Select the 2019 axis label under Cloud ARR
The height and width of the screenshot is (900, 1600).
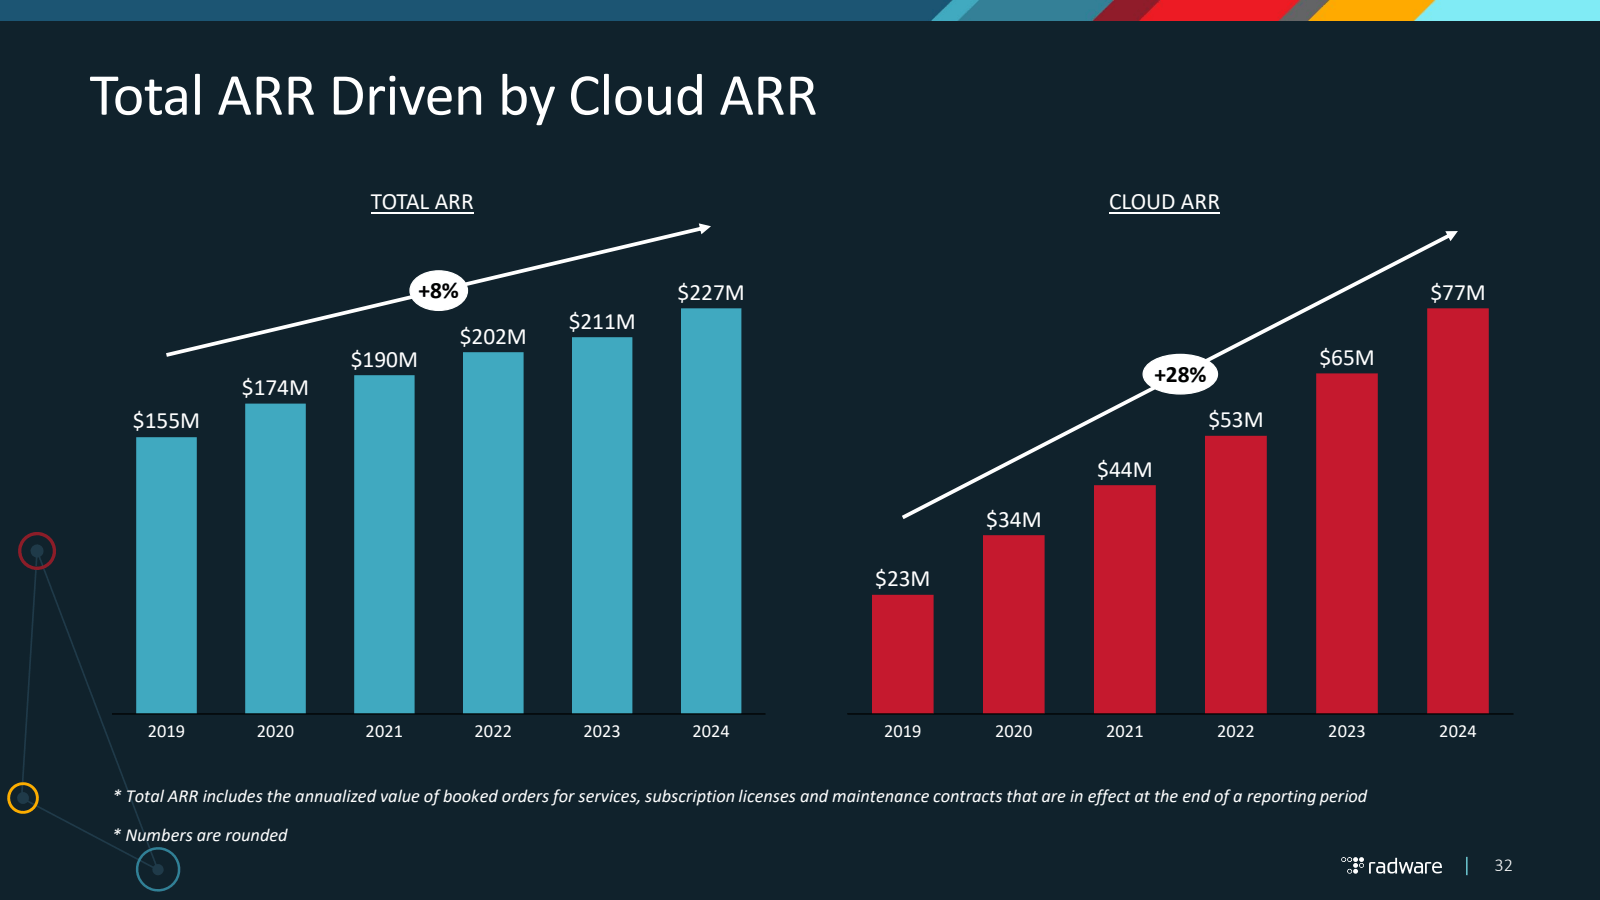[x=902, y=731]
